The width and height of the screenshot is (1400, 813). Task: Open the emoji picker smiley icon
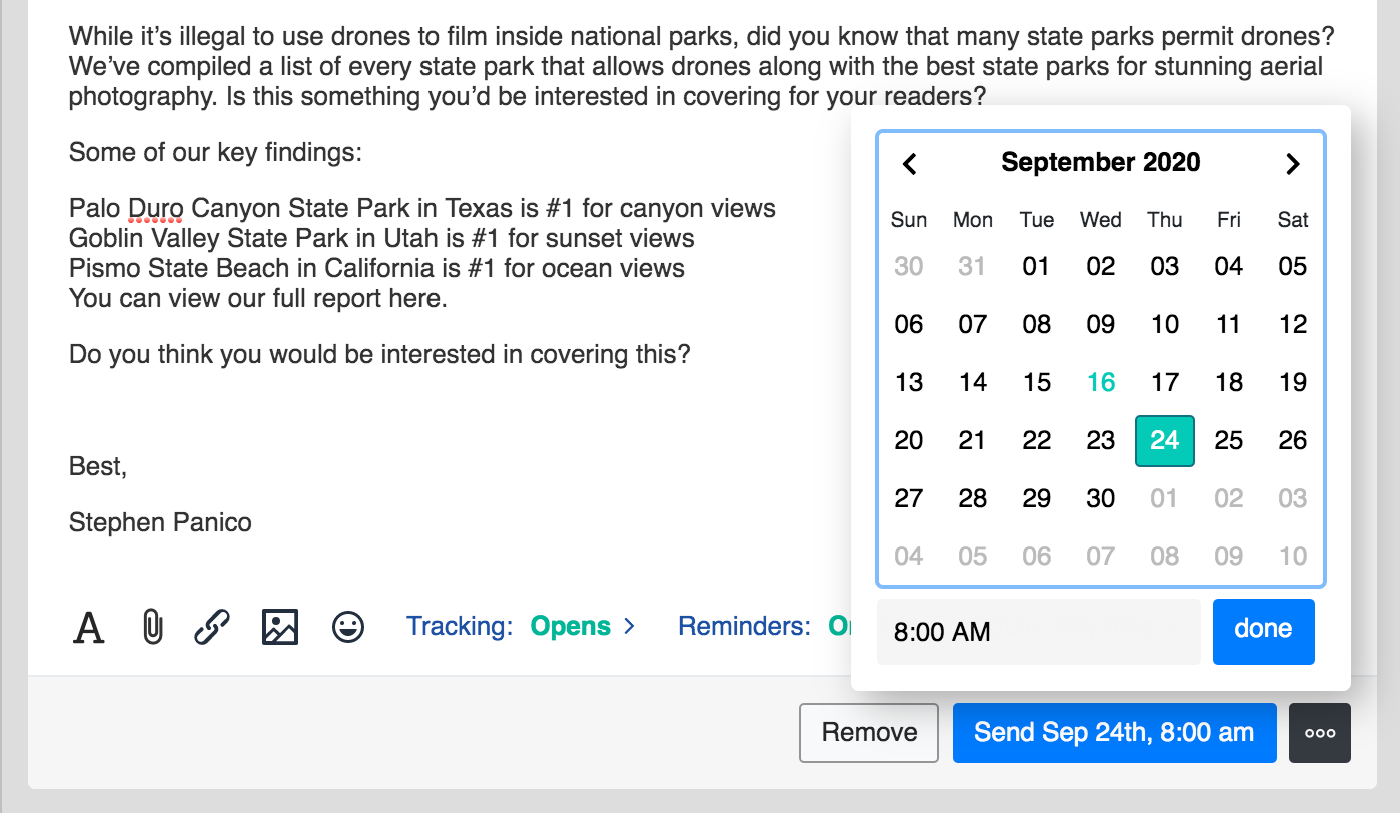[348, 628]
